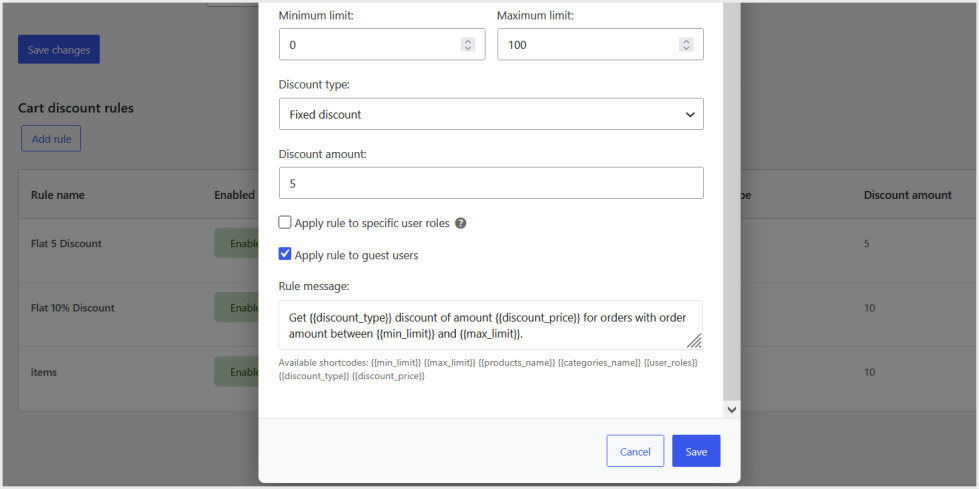Click the modal scrollbar down arrow

click(732, 410)
